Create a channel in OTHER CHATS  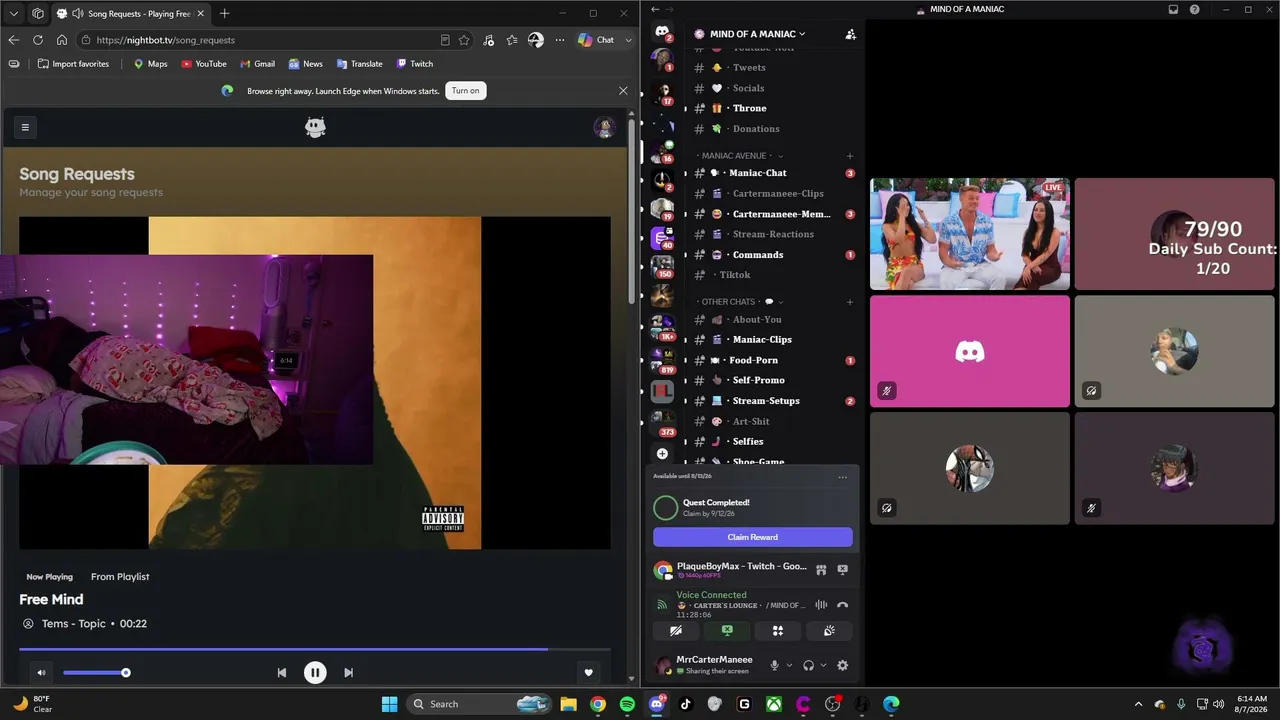tap(850, 302)
